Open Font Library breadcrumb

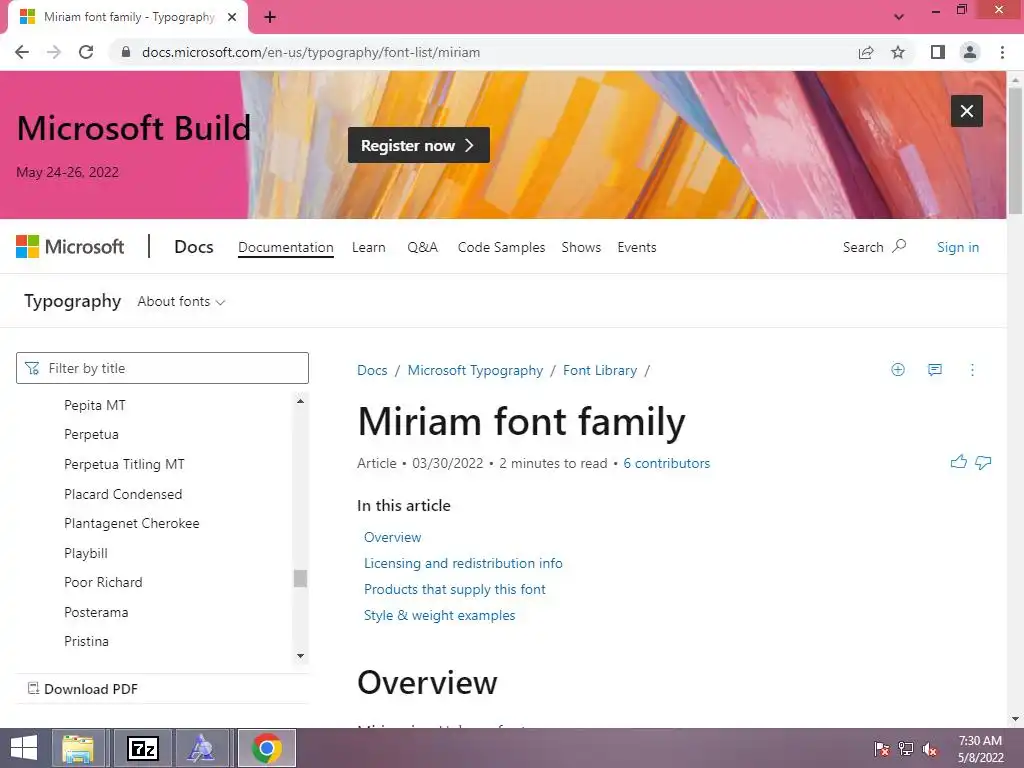click(x=600, y=370)
